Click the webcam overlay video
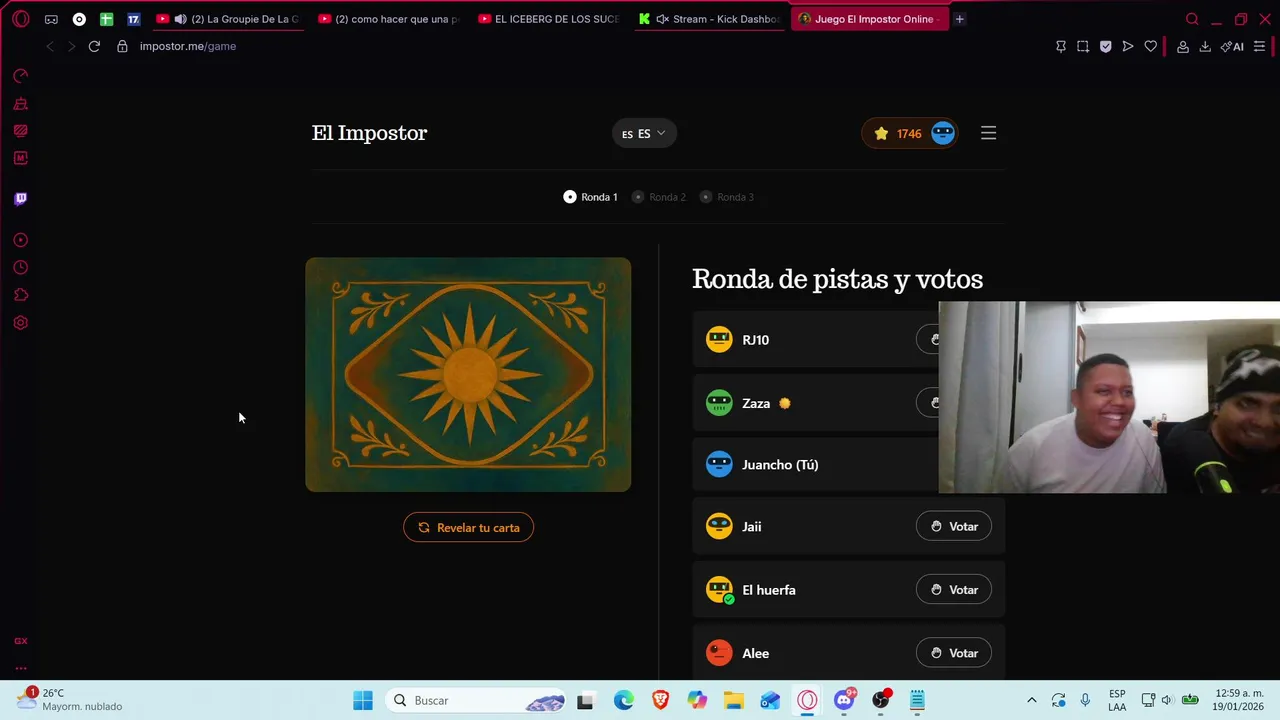The image size is (1280, 720). tap(1109, 397)
